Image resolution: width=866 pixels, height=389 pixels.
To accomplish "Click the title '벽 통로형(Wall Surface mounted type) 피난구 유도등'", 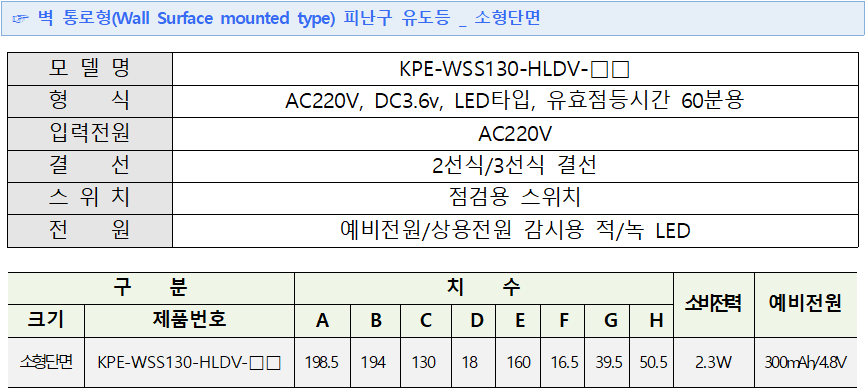I will (x=245, y=18).
